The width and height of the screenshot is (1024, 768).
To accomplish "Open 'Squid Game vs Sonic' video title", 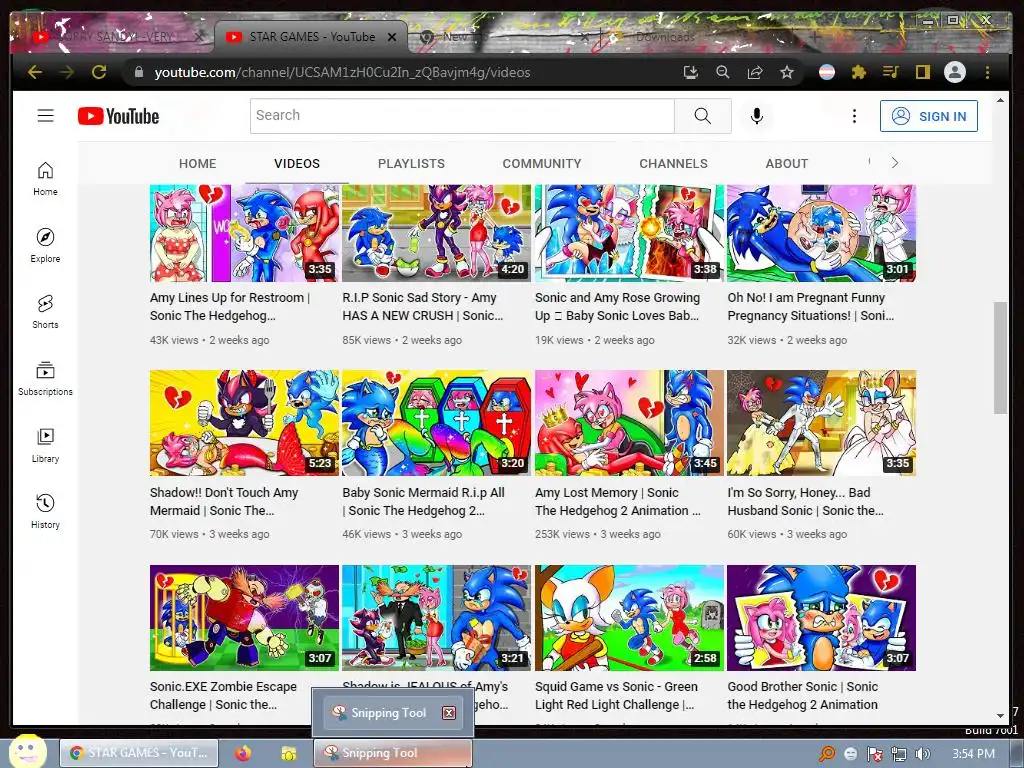I will 616,696.
